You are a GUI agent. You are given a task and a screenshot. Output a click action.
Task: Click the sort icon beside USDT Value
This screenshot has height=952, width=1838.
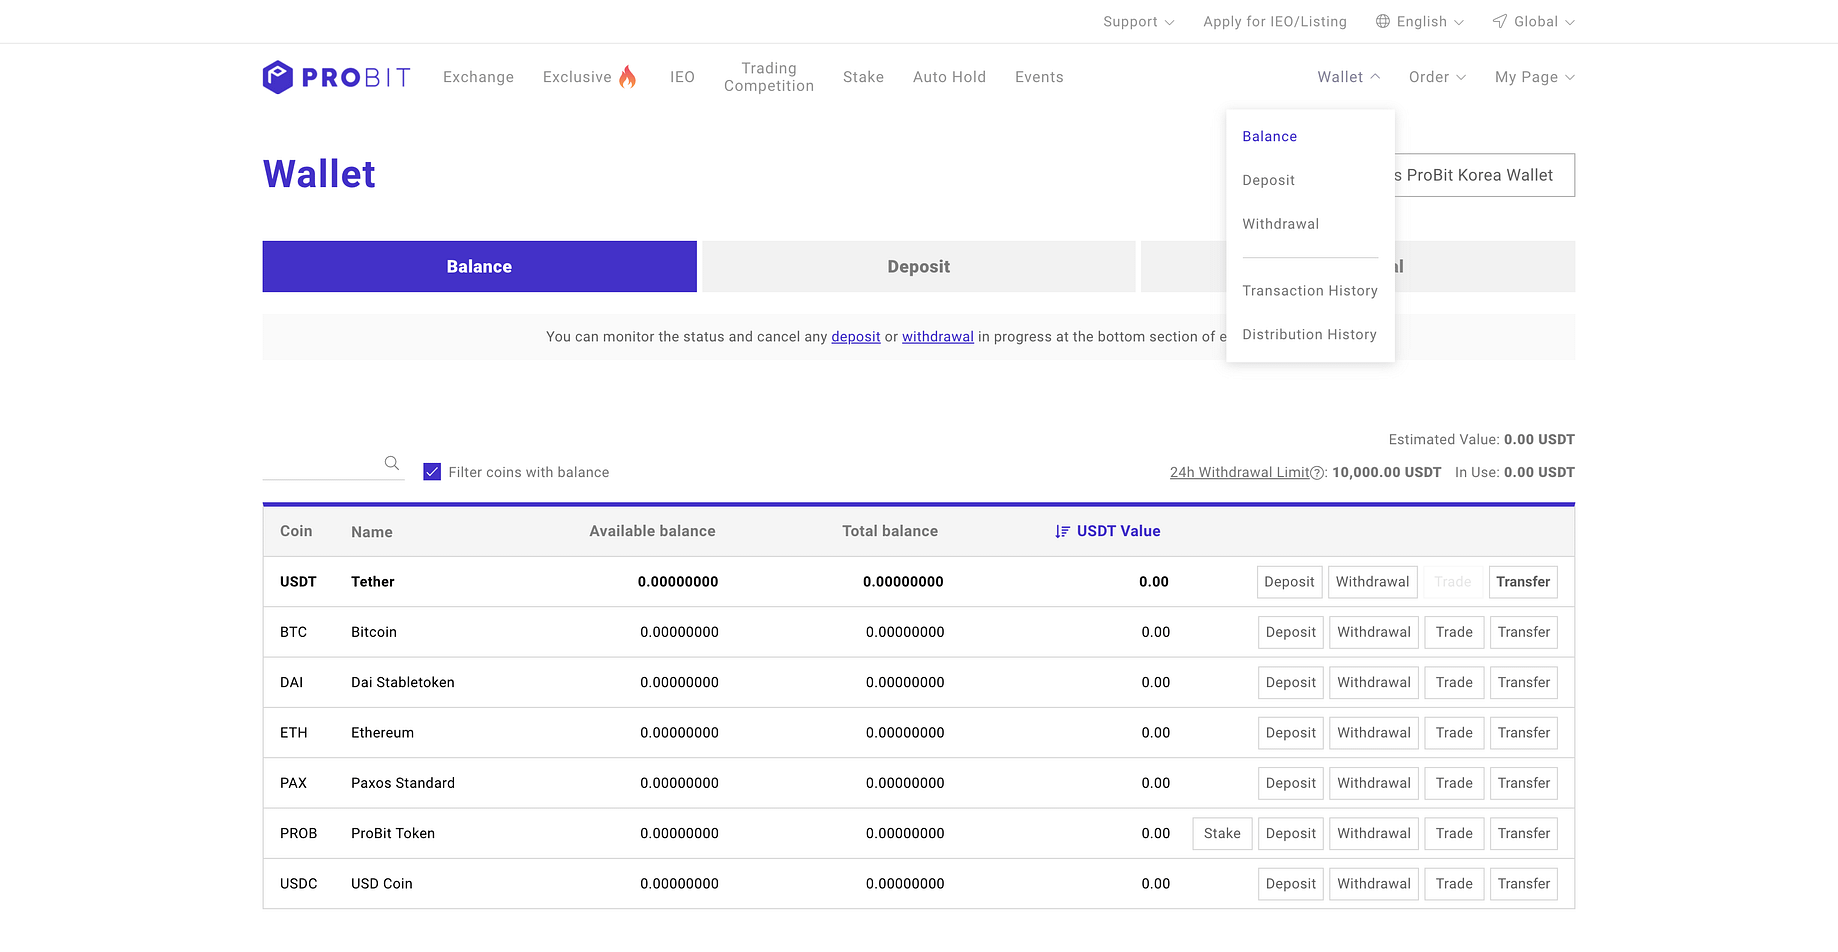1061,531
